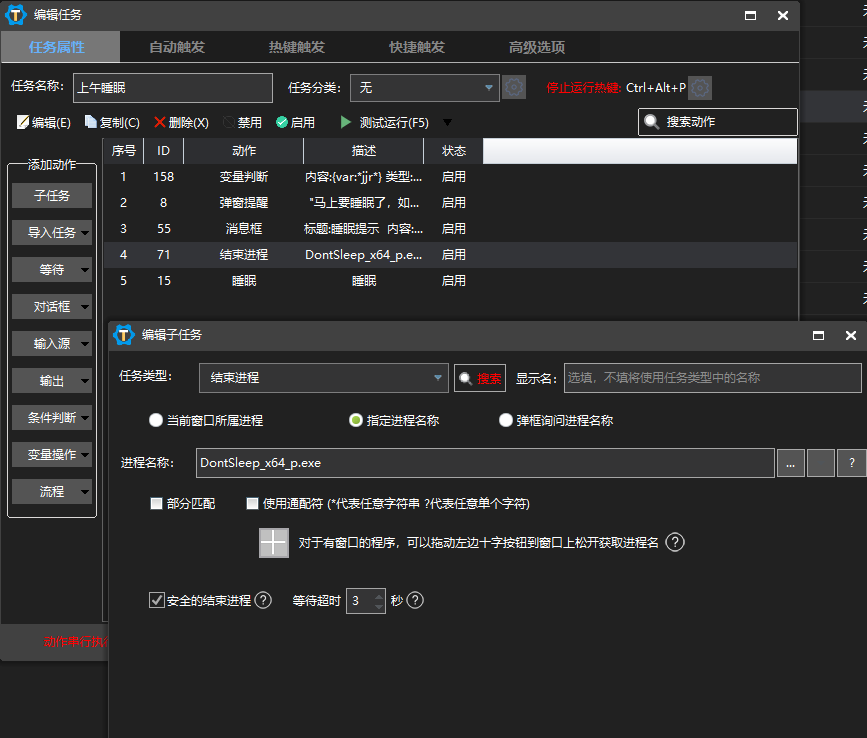Open the 高级选项 tab
The width and height of the screenshot is (867, 738).
click(x=537, y=47)
